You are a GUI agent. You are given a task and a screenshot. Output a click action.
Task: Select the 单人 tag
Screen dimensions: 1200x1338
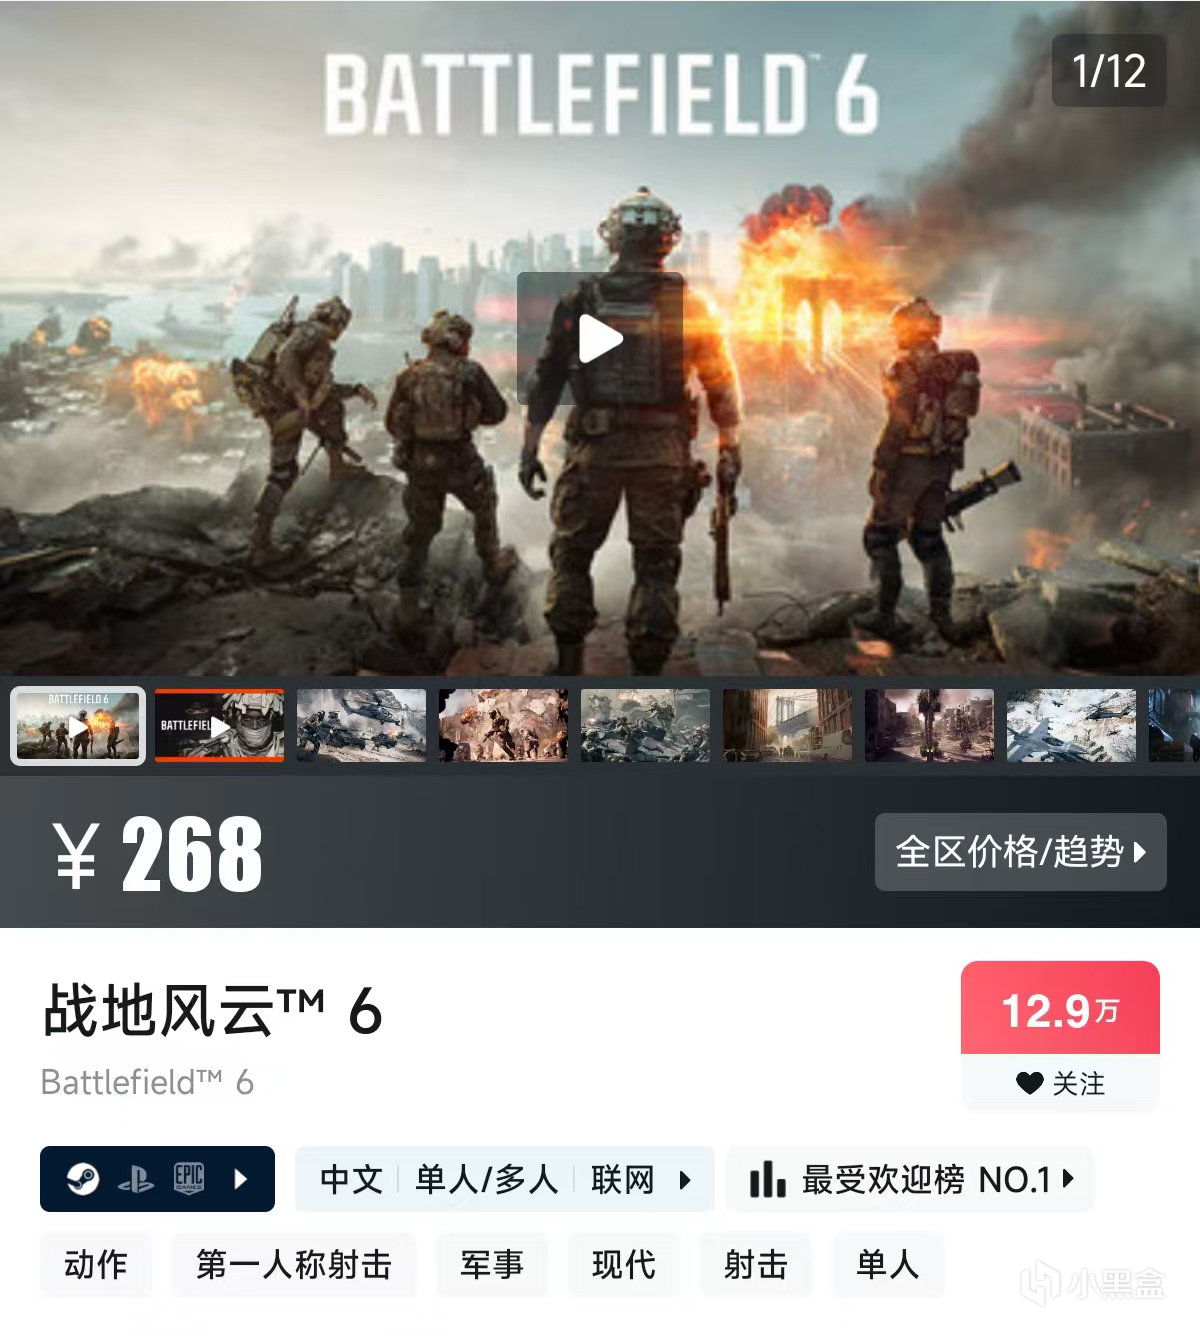888,1265
